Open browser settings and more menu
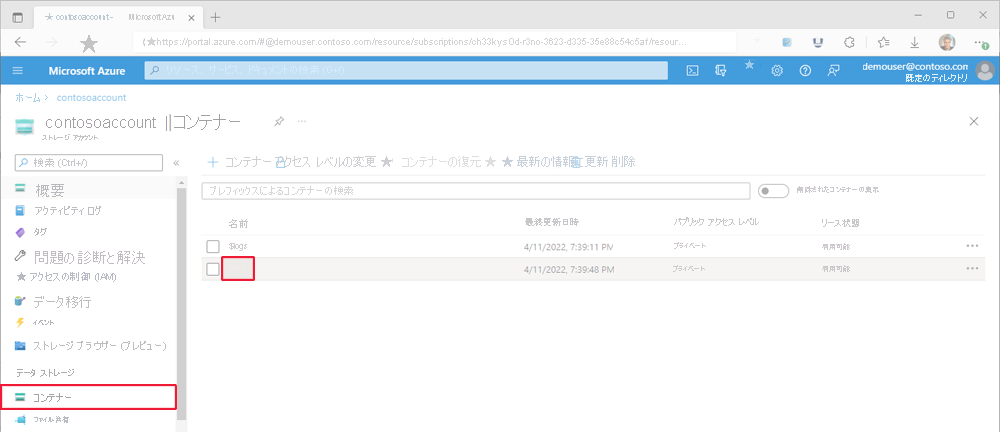 (x=980, y=42)
